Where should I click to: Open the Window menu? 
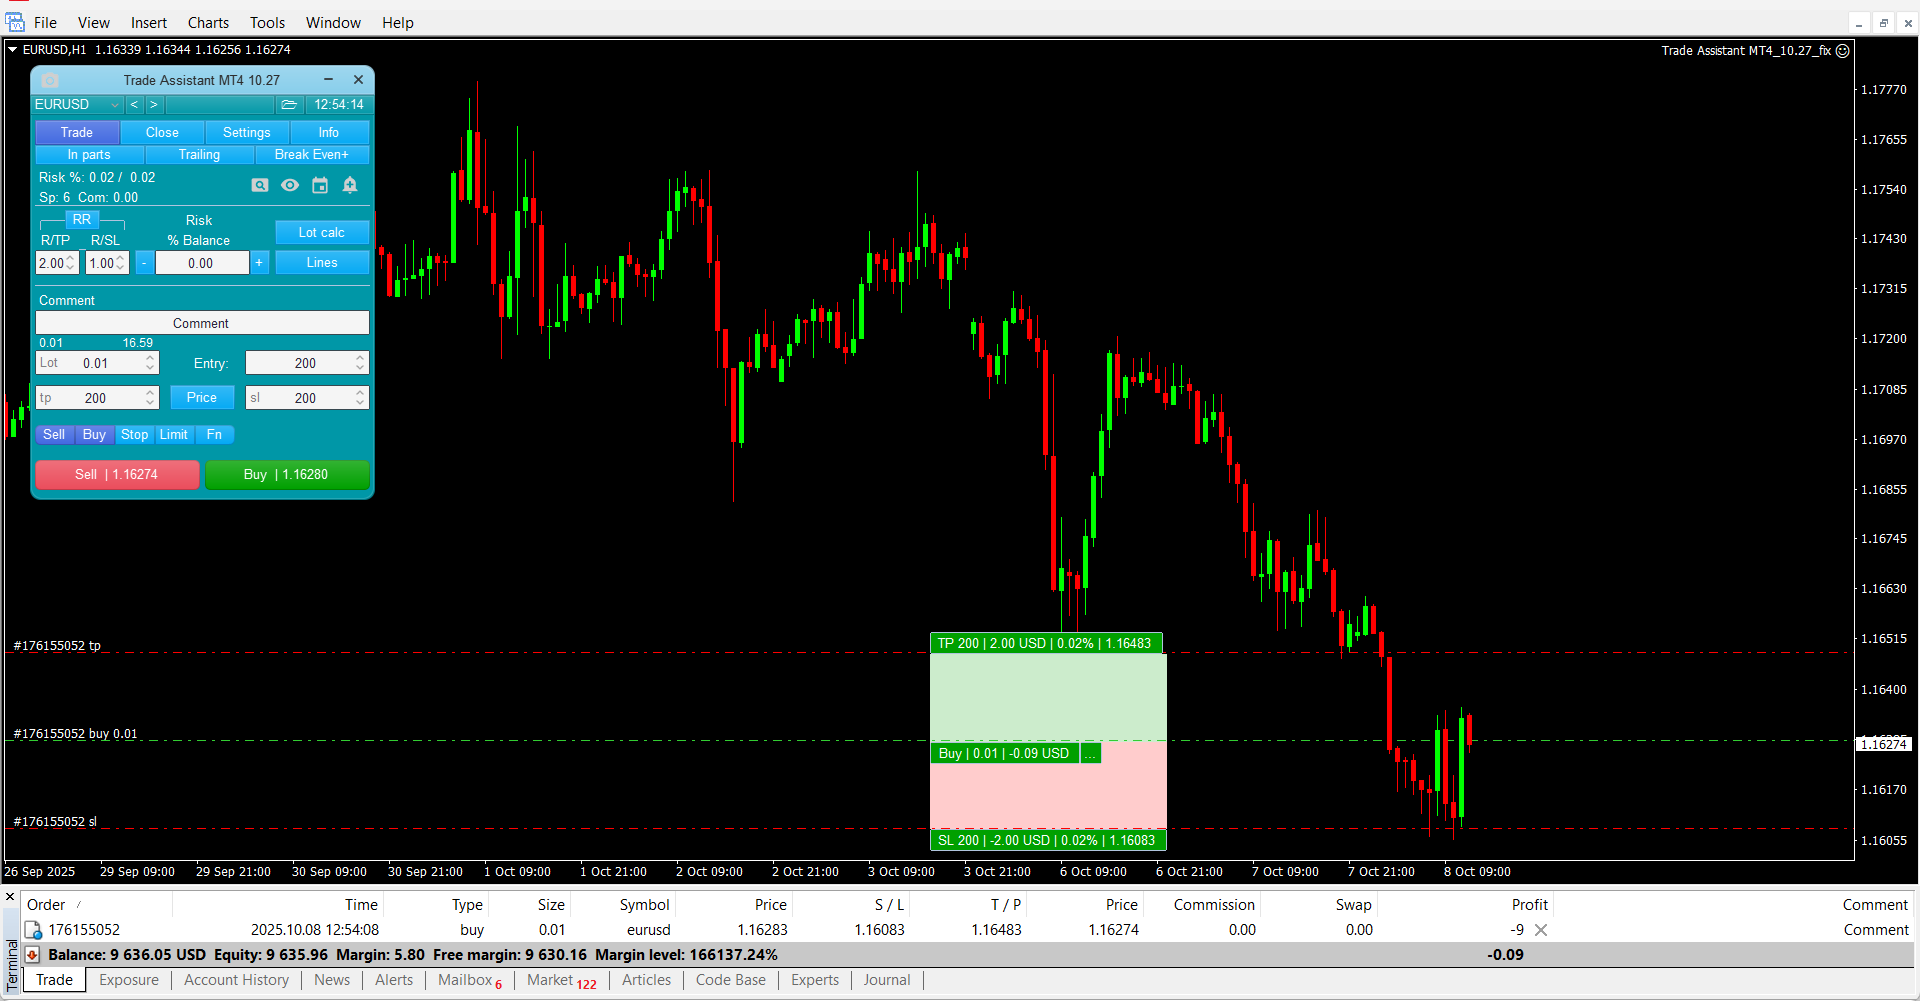333,22
